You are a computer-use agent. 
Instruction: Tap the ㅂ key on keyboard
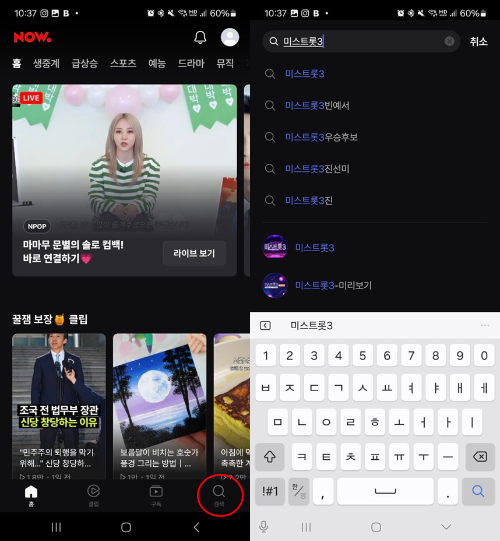(265, 388)
